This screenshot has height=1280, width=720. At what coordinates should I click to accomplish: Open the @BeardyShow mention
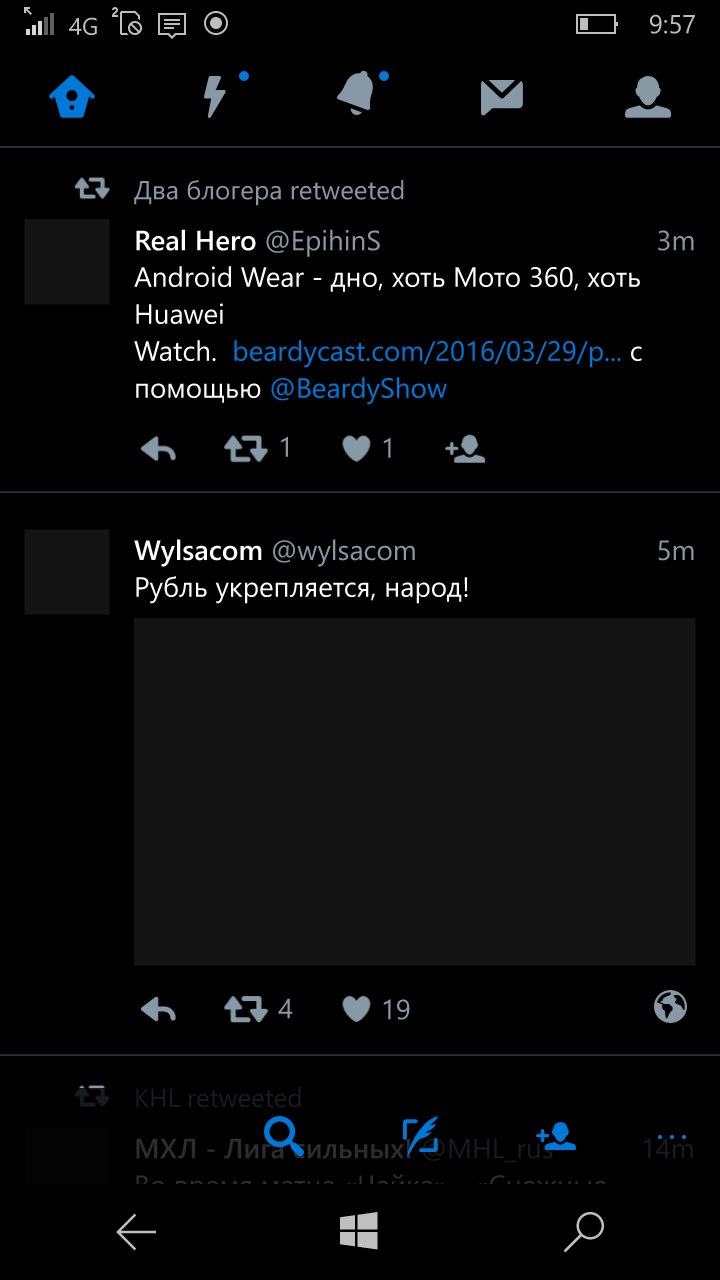[x=358, y=389]
